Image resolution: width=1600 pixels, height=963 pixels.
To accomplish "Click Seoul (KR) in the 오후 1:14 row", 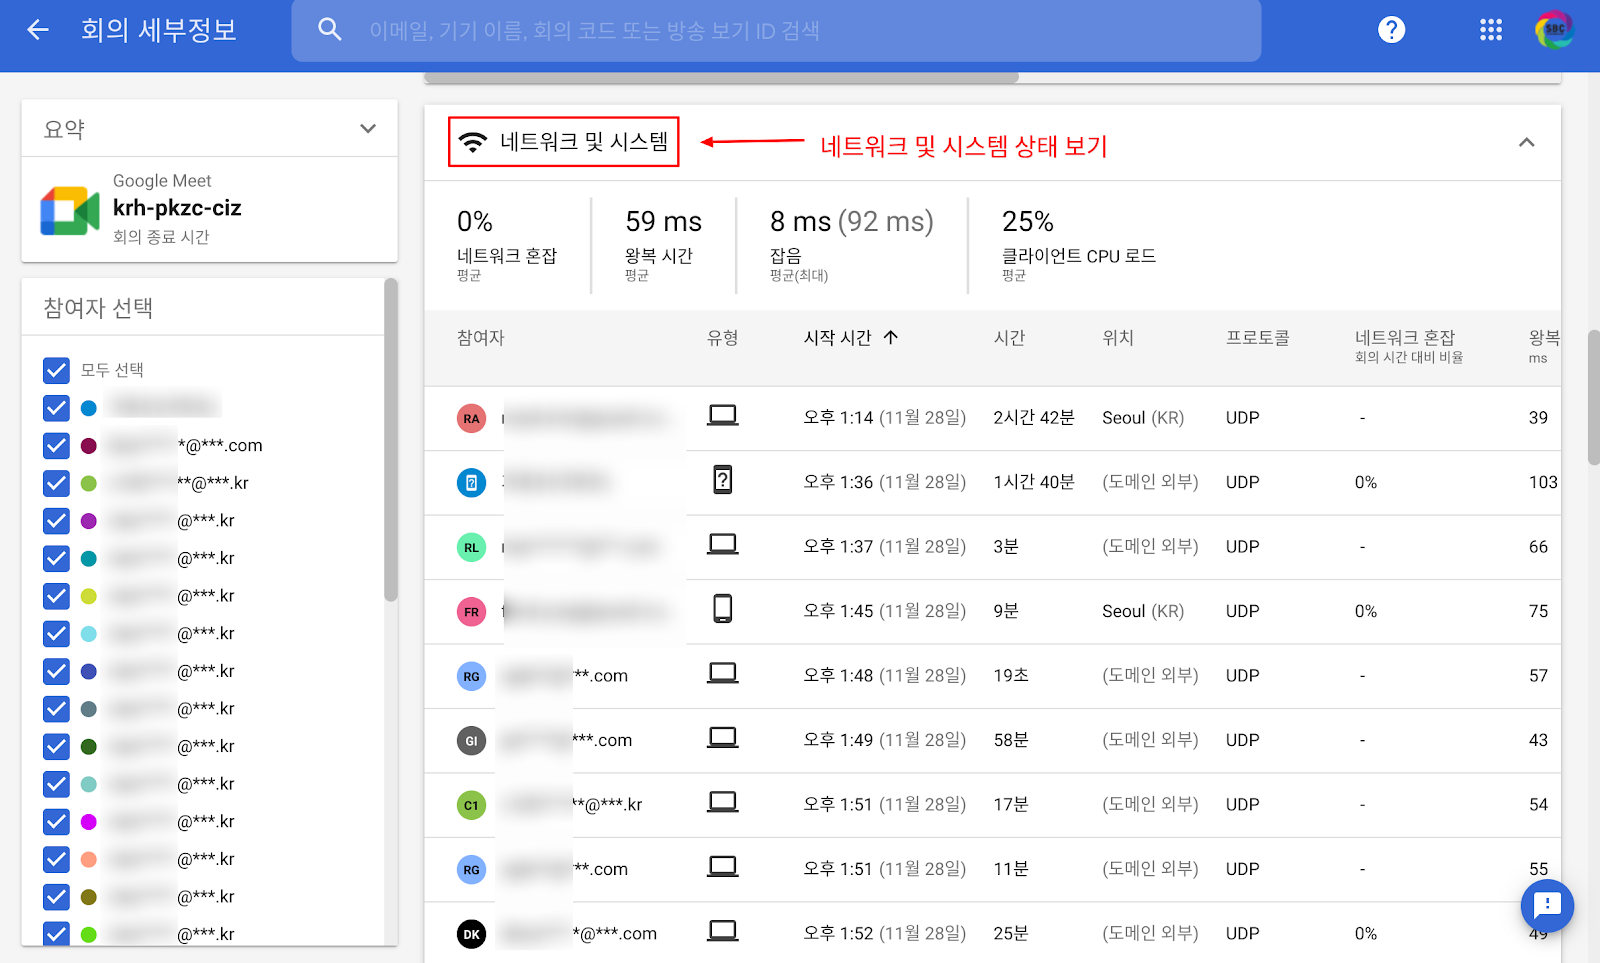I will pos(1143,418).
